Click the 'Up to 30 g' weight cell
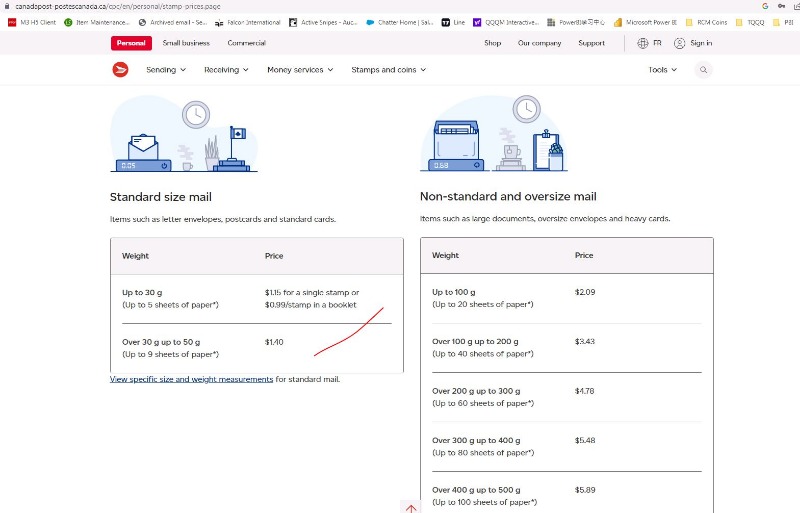The height and width of the screenshot is (513, 800). pyautogui.click(x=142, y=292)
